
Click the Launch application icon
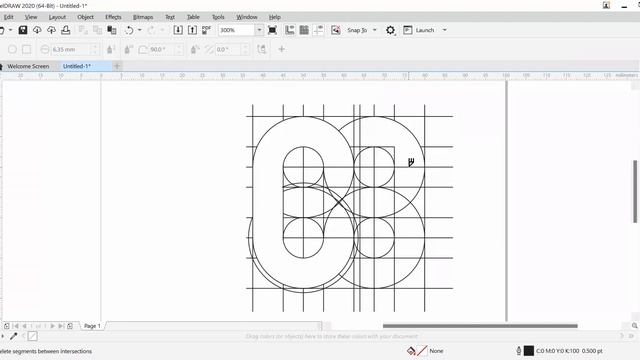(407, 30)
